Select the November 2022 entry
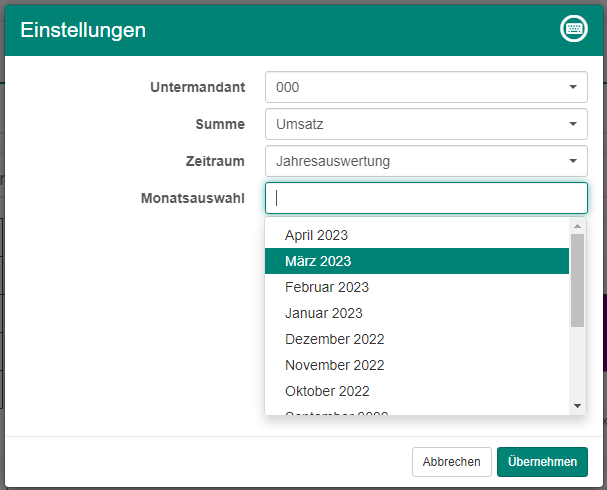607x490 pixels. [x=334, y=365]
